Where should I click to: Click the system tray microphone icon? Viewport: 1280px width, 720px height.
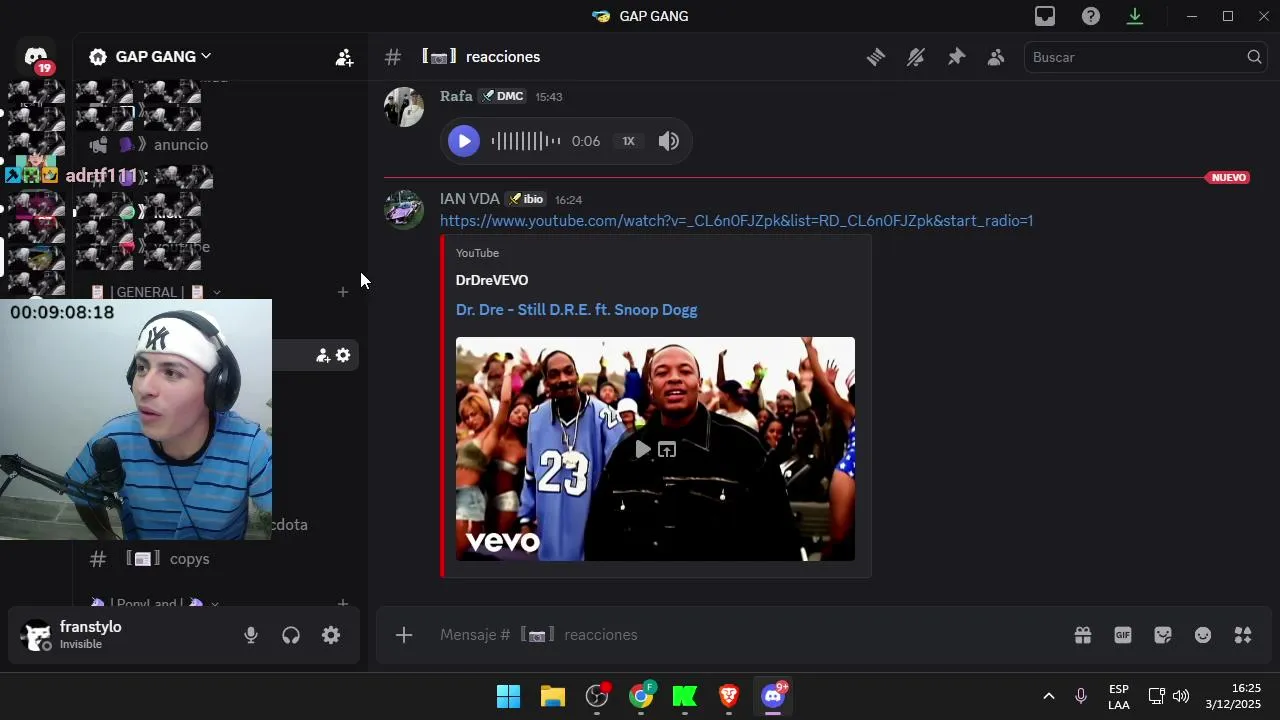[x=1081, y=696]
